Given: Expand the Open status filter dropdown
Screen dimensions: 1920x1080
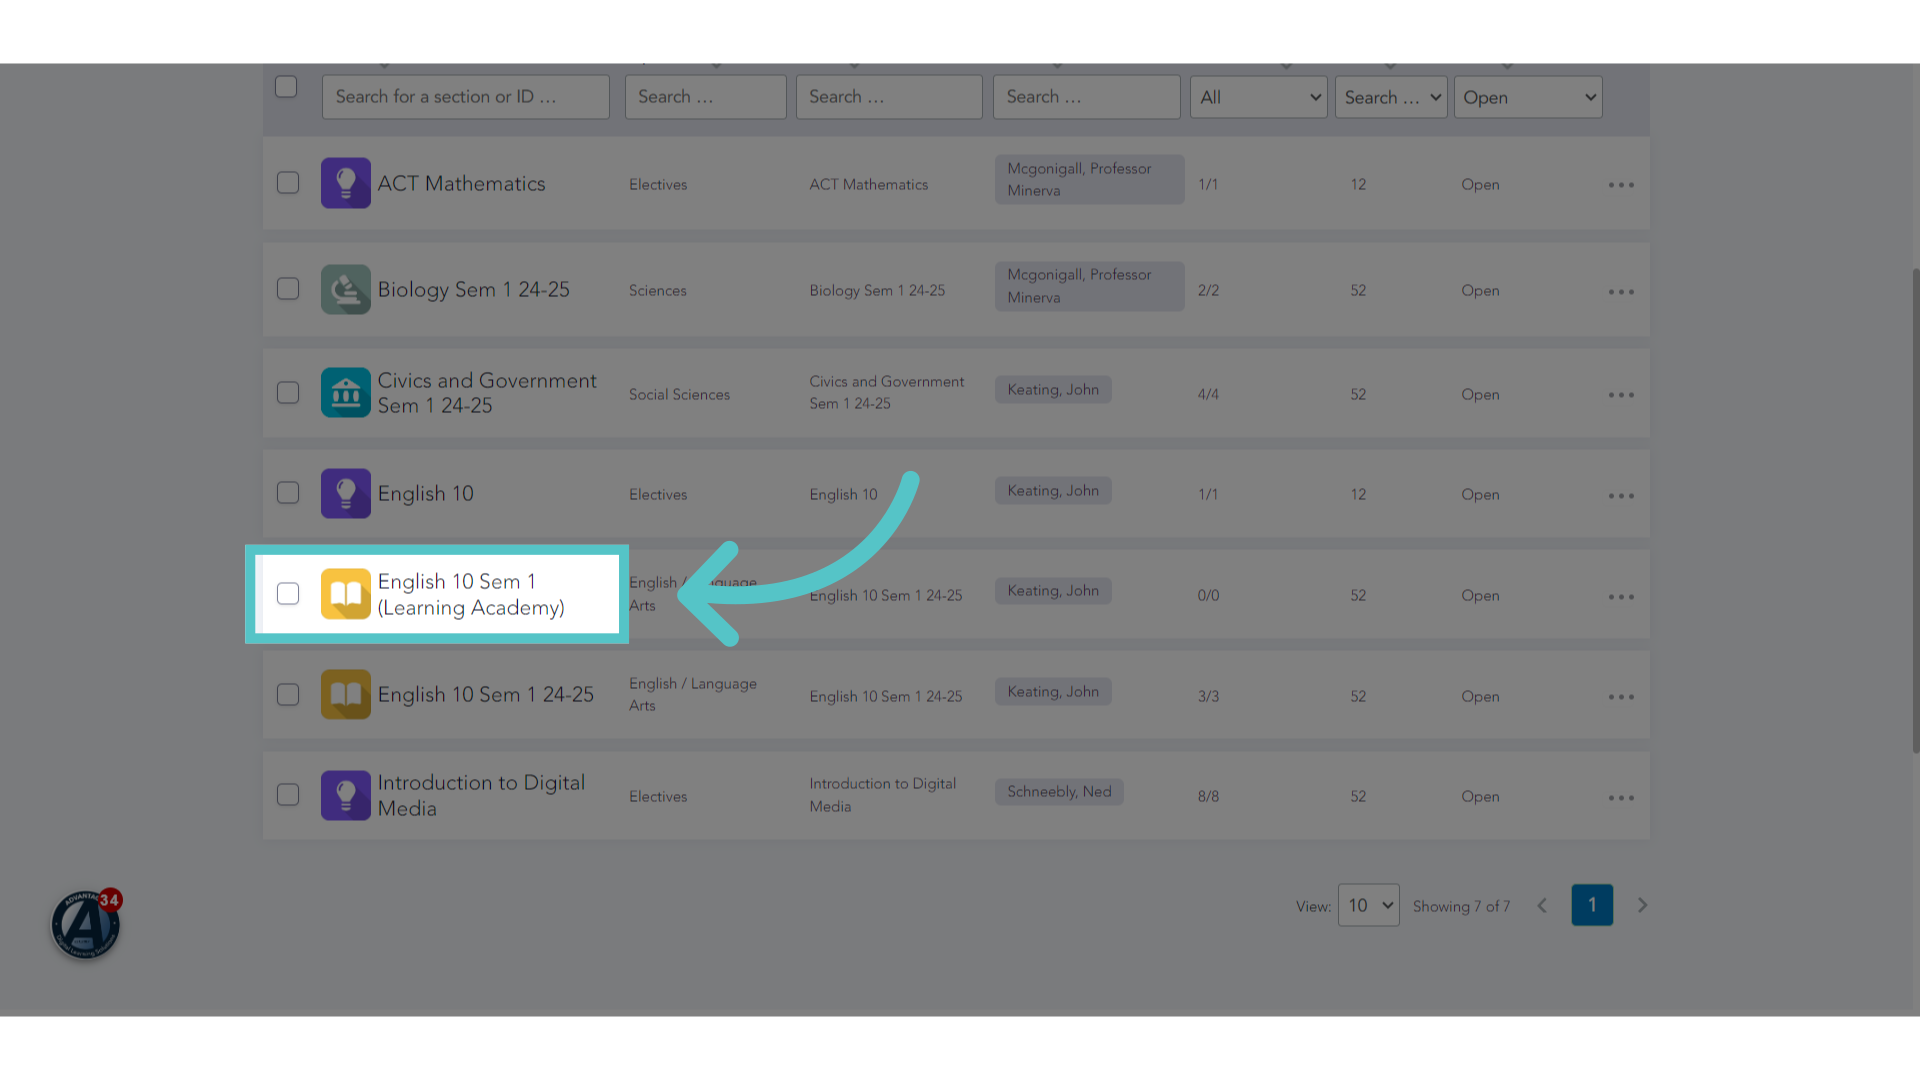Looking at the screenshot, I should coord(1528,97).
